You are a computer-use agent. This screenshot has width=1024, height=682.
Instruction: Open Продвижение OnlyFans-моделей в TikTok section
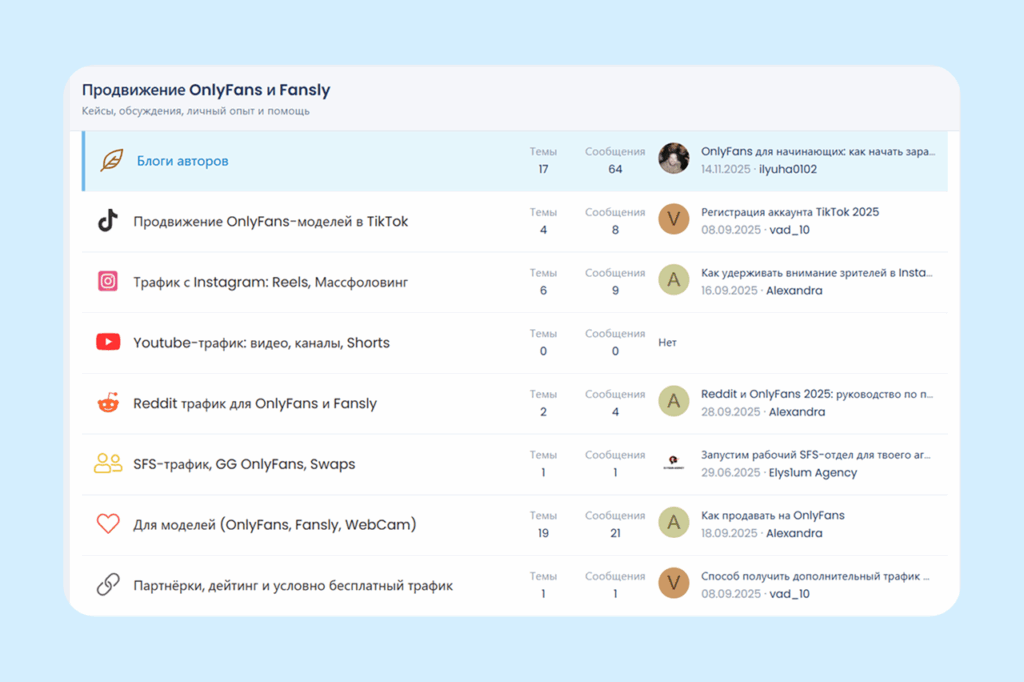click(270, 221)
